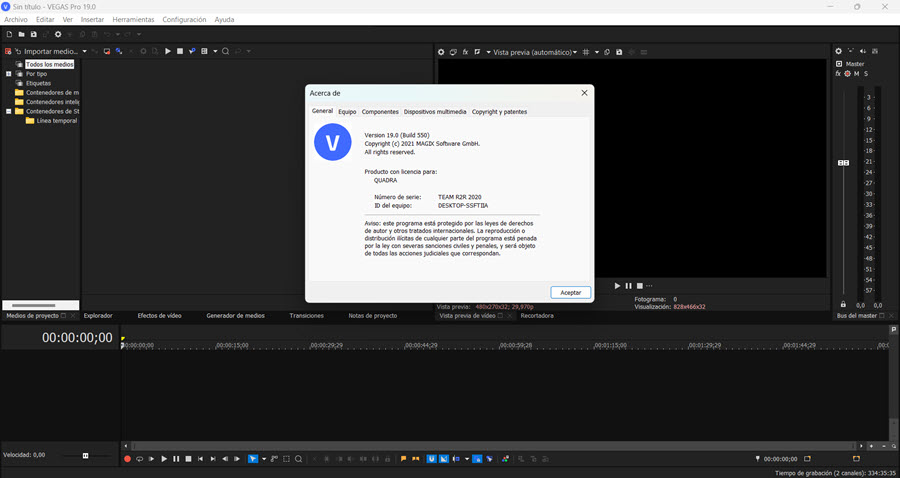900x478 pixels.
Task: Click the Master fader lock icon
Action: point(843,304)
